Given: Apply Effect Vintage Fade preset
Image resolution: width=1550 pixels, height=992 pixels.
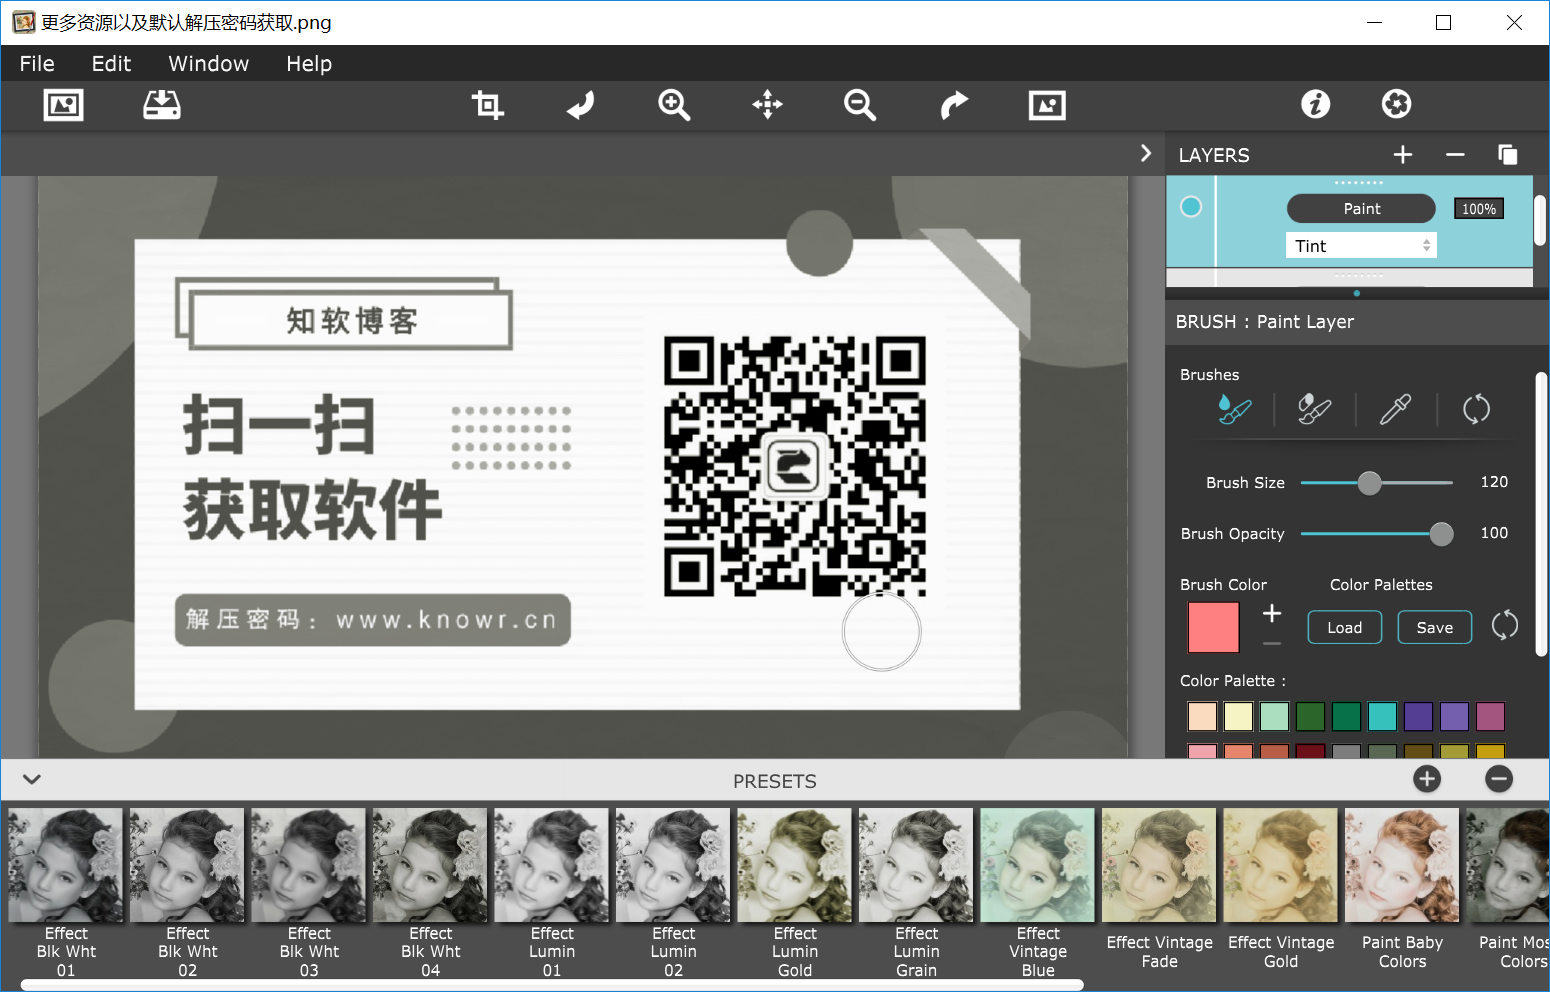Looking at the screenshot, I should pos(1159,888).
